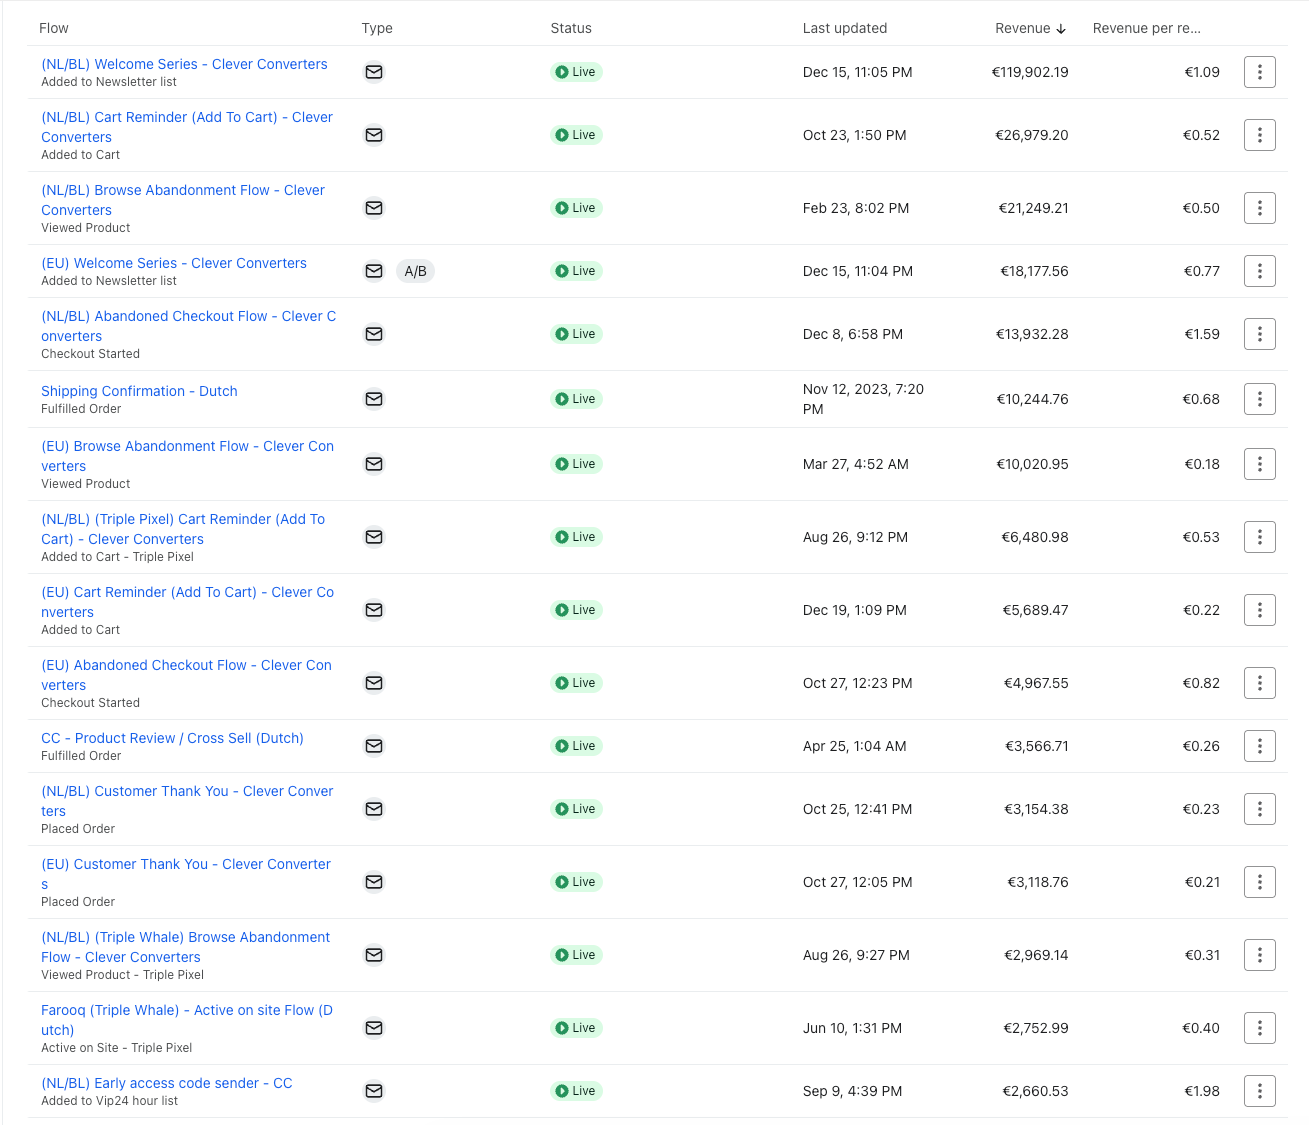Click email type icon for CC - Product Review
Viewport: 1309px width, 1125px height.
pyautogui.click(x=374, y=746)
